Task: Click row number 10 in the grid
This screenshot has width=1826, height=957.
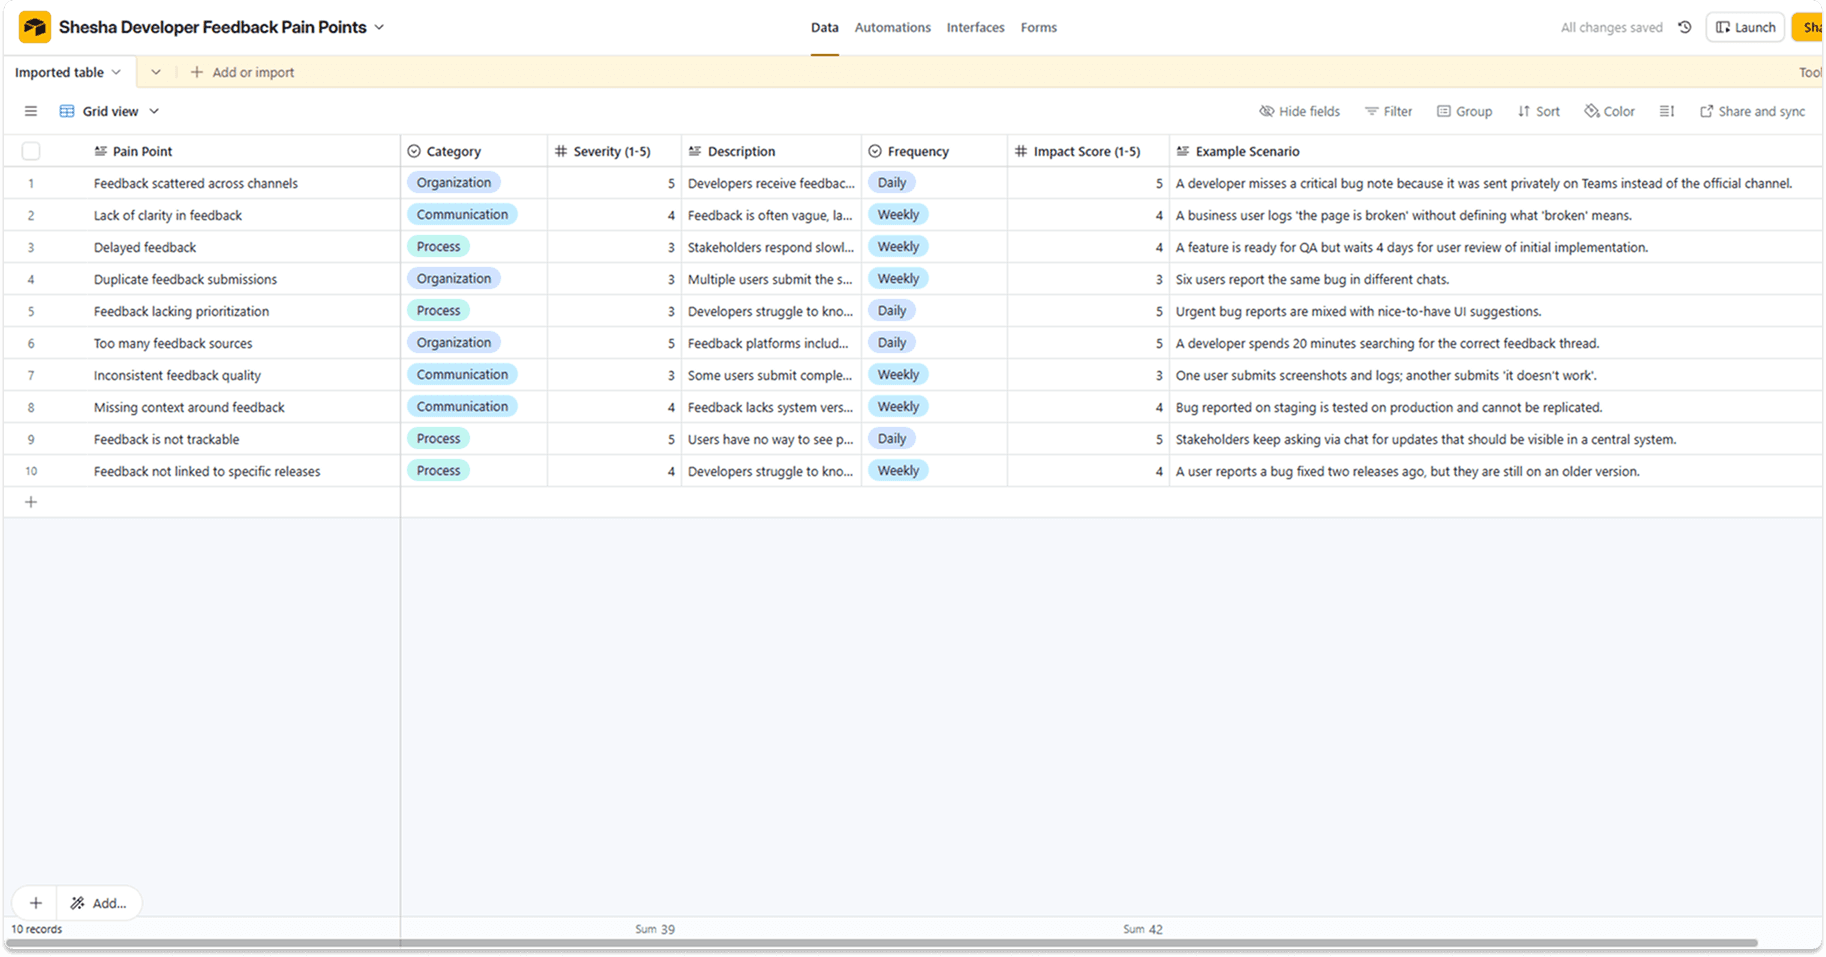Action: (x=31, y=471)
